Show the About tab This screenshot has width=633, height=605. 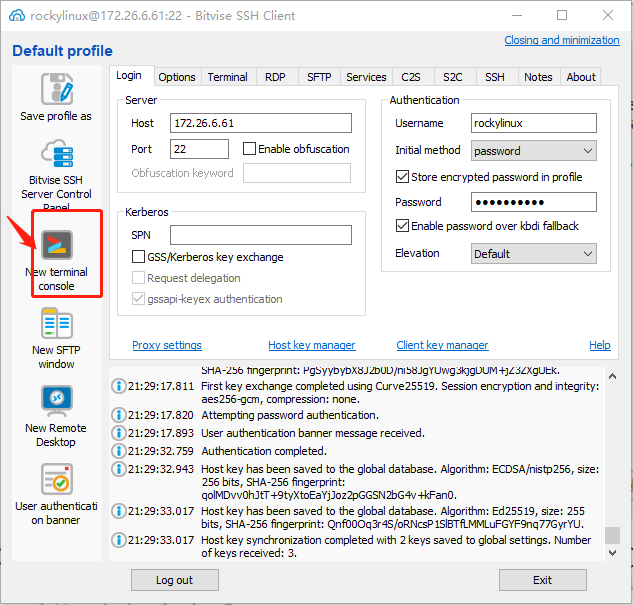581,77
